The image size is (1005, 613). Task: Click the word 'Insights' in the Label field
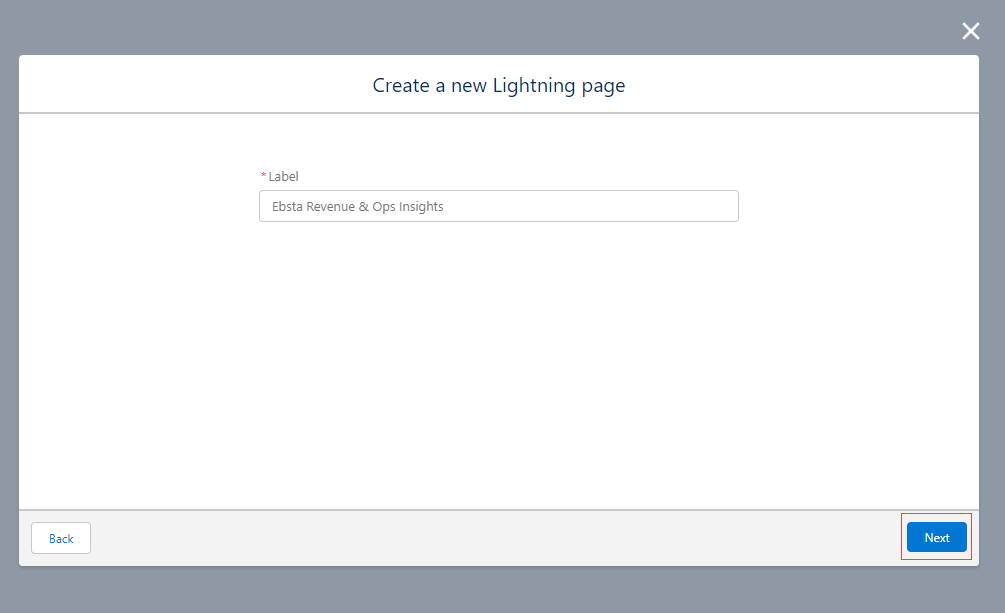click(420, 207)
